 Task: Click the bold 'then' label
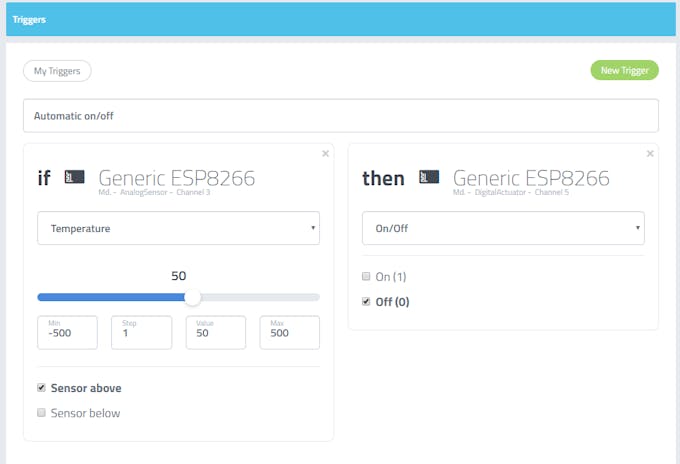coord(383,178)
